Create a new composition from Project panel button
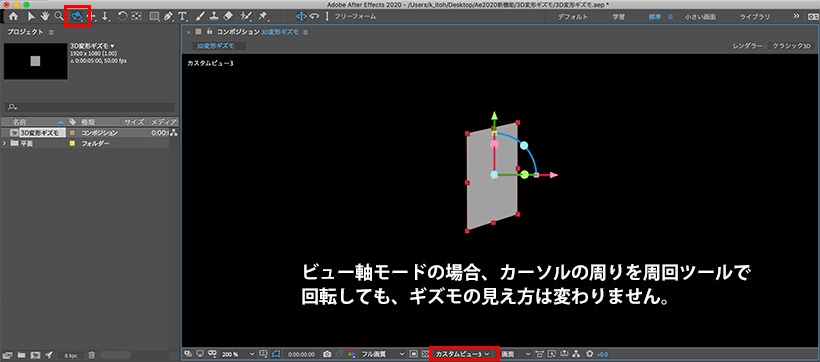This screenshot has width=820, height=362. 35,355
